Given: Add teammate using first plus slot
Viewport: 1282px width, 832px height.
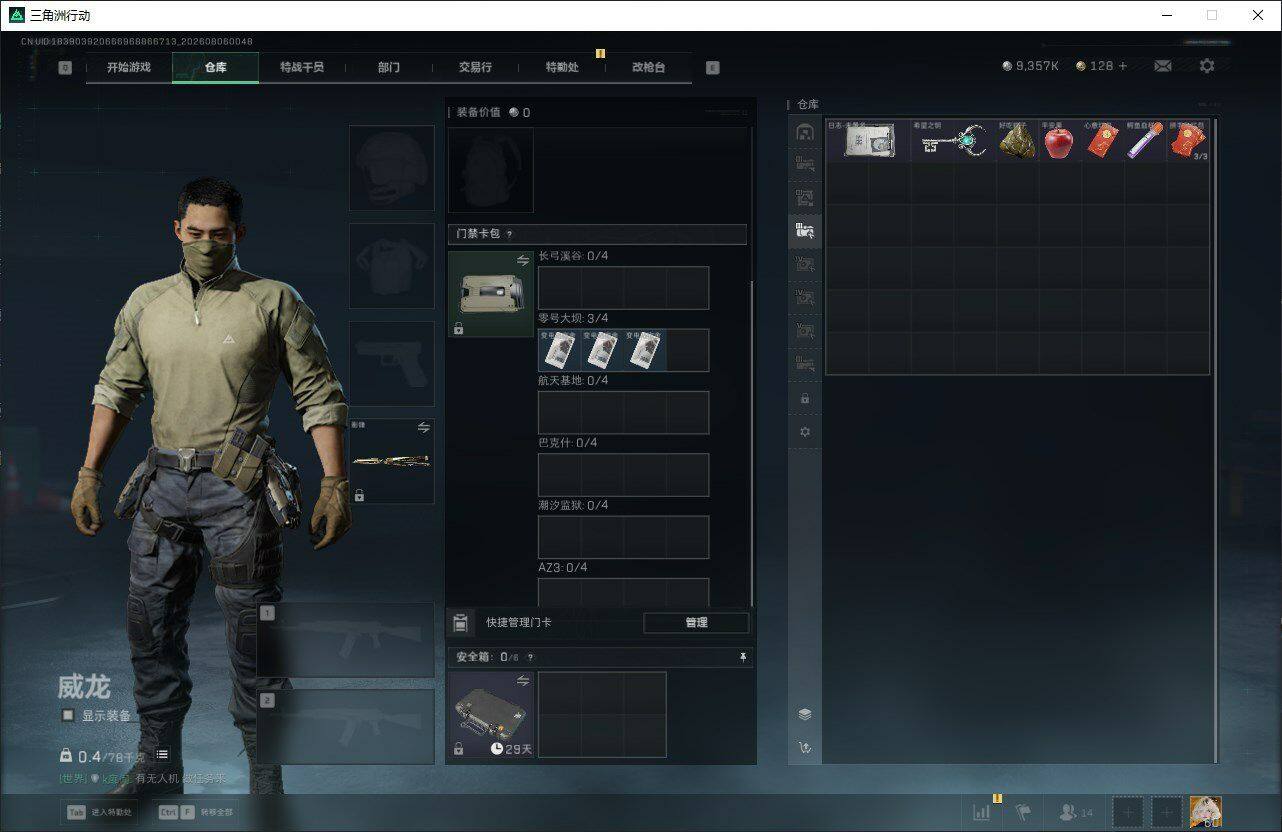Looking at the screenshot, I should point(1128,812).
